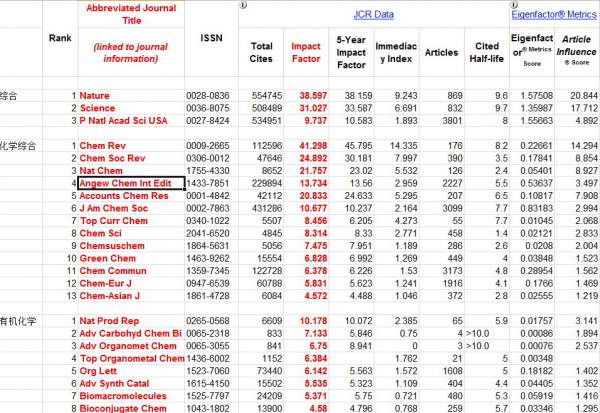Viewport: 600px width, 413px height.
Task: Select Chem Rev impact factor 41.298
Action: pyautogui.click(x=313, y=146)
